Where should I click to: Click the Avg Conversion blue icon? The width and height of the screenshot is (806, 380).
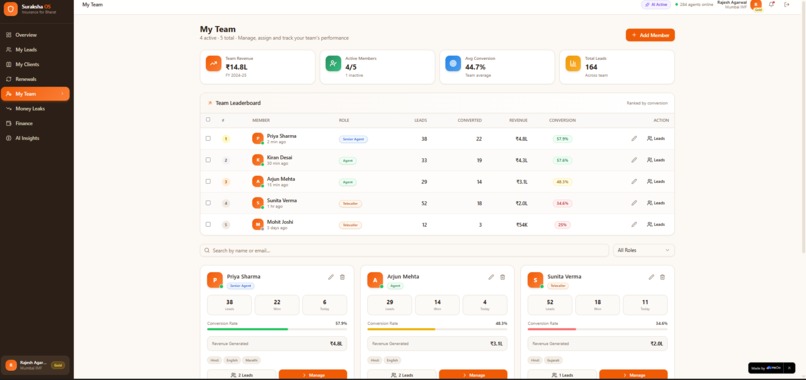tap(453, 63)
